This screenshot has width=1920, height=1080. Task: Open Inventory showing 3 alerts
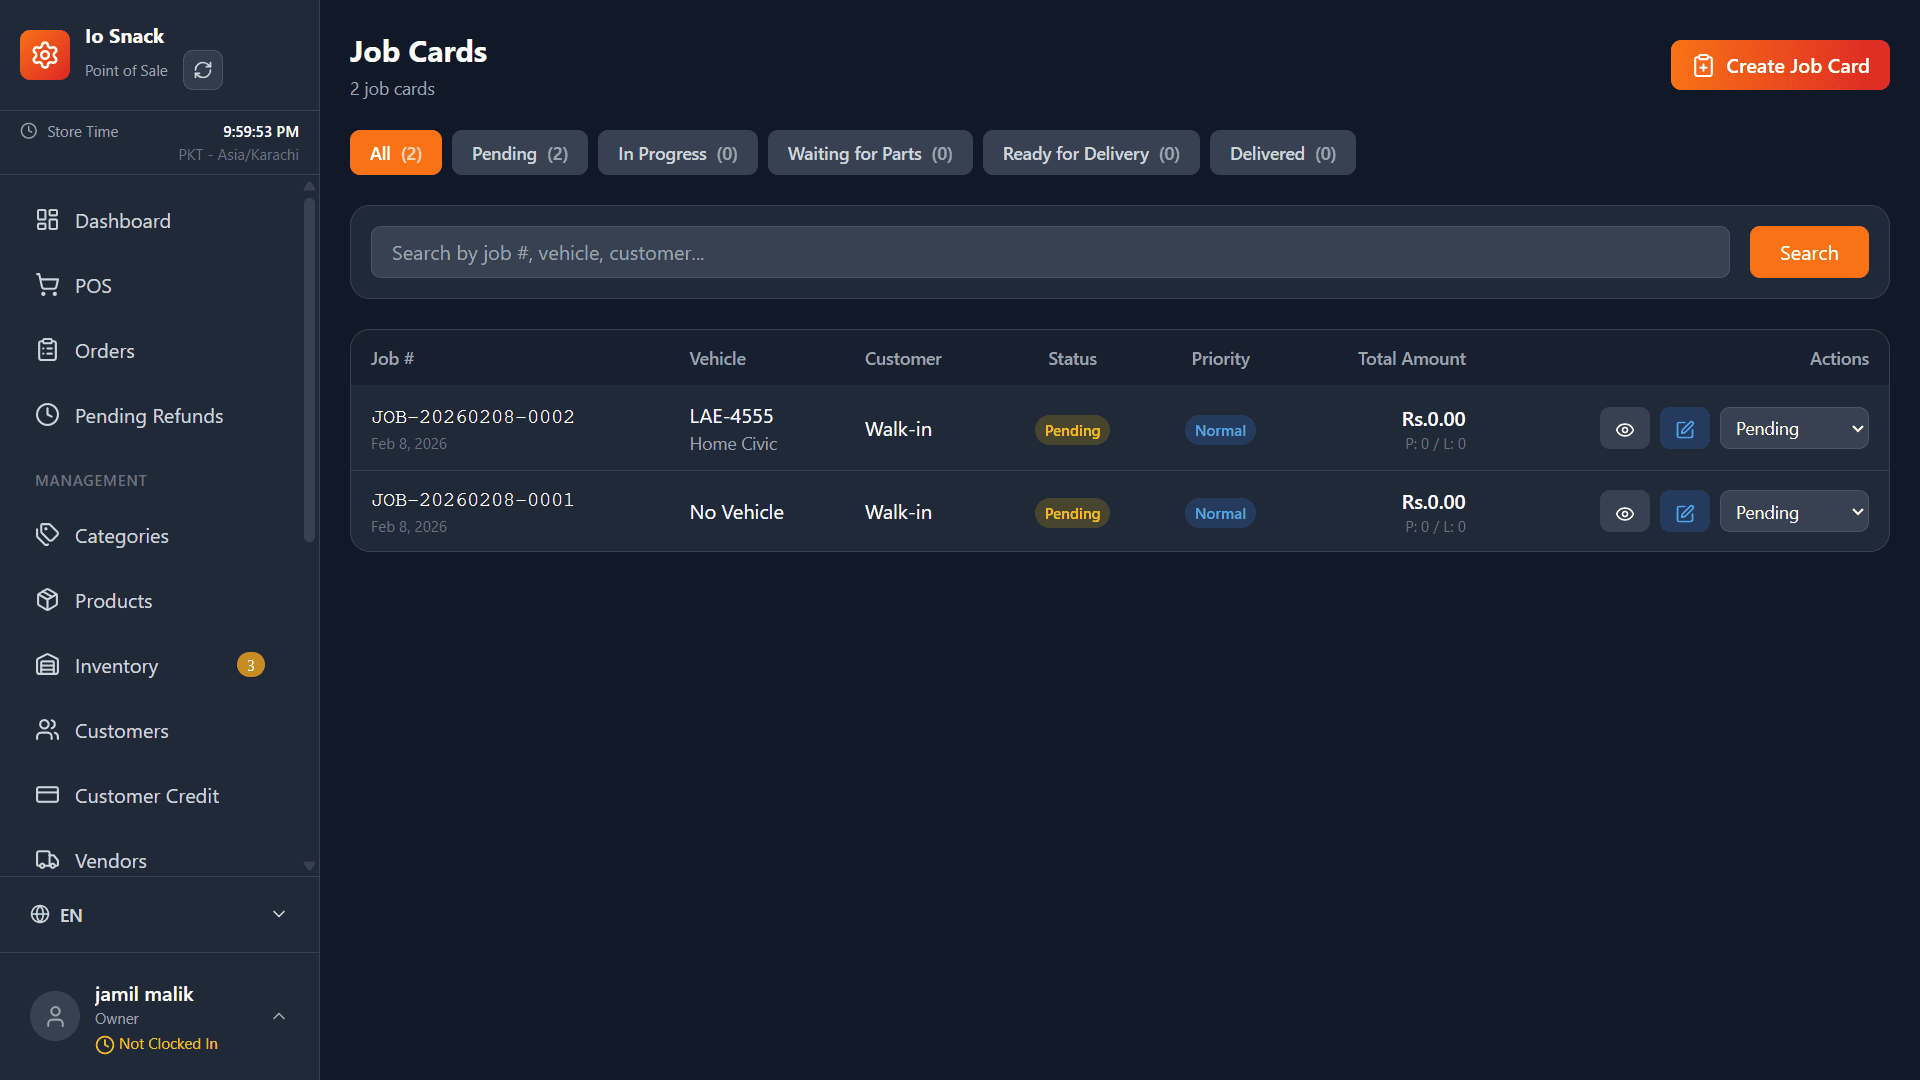pyautogui.click(x=116, y=665)
